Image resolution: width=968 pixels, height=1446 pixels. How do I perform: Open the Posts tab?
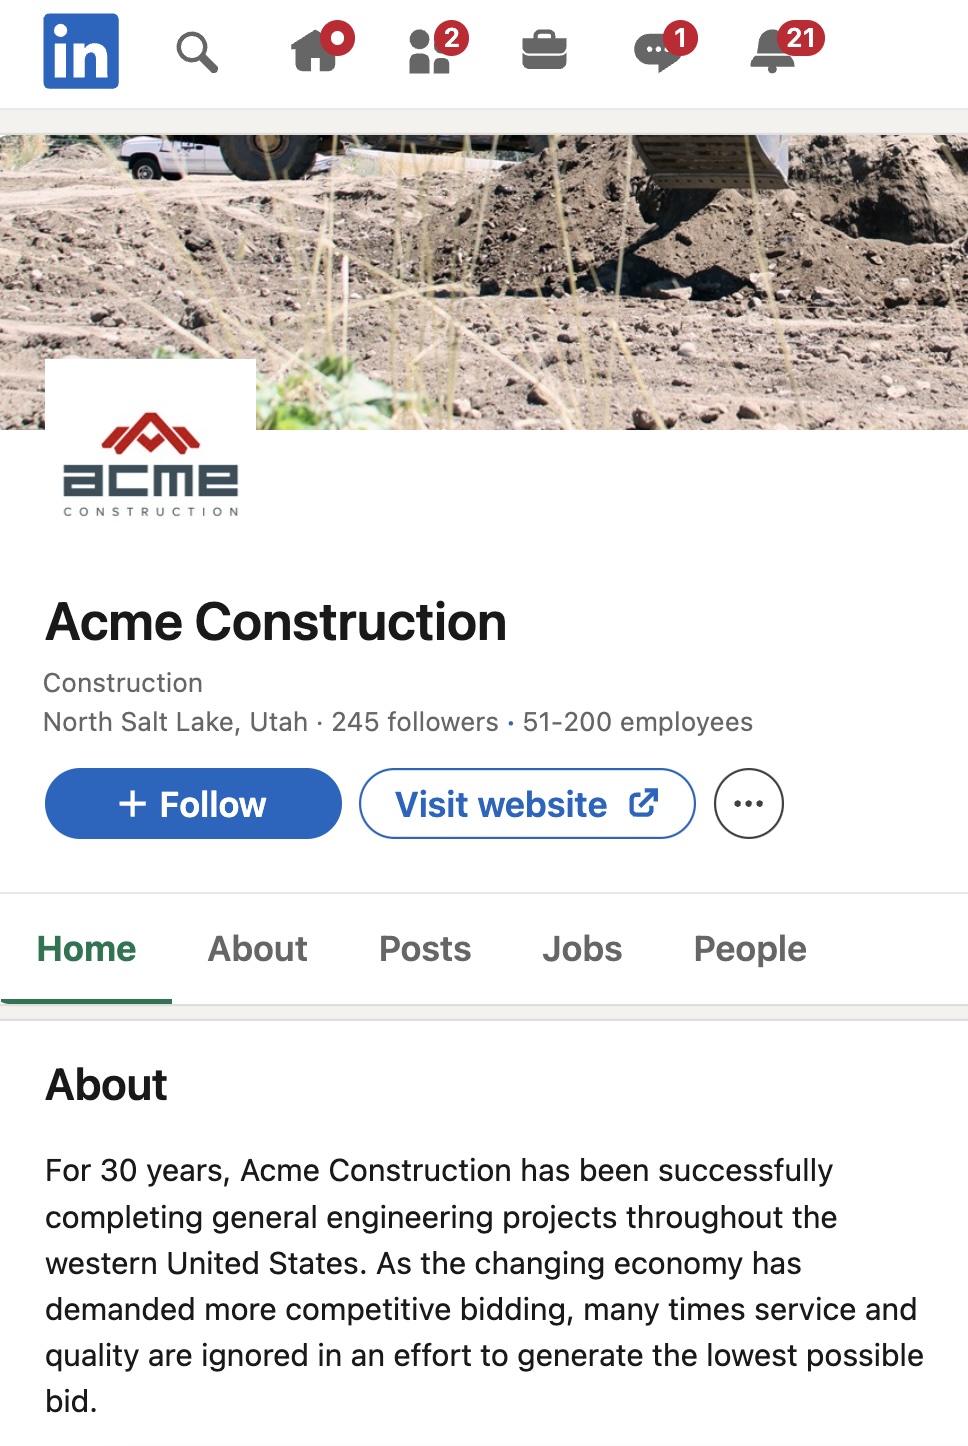424,948
